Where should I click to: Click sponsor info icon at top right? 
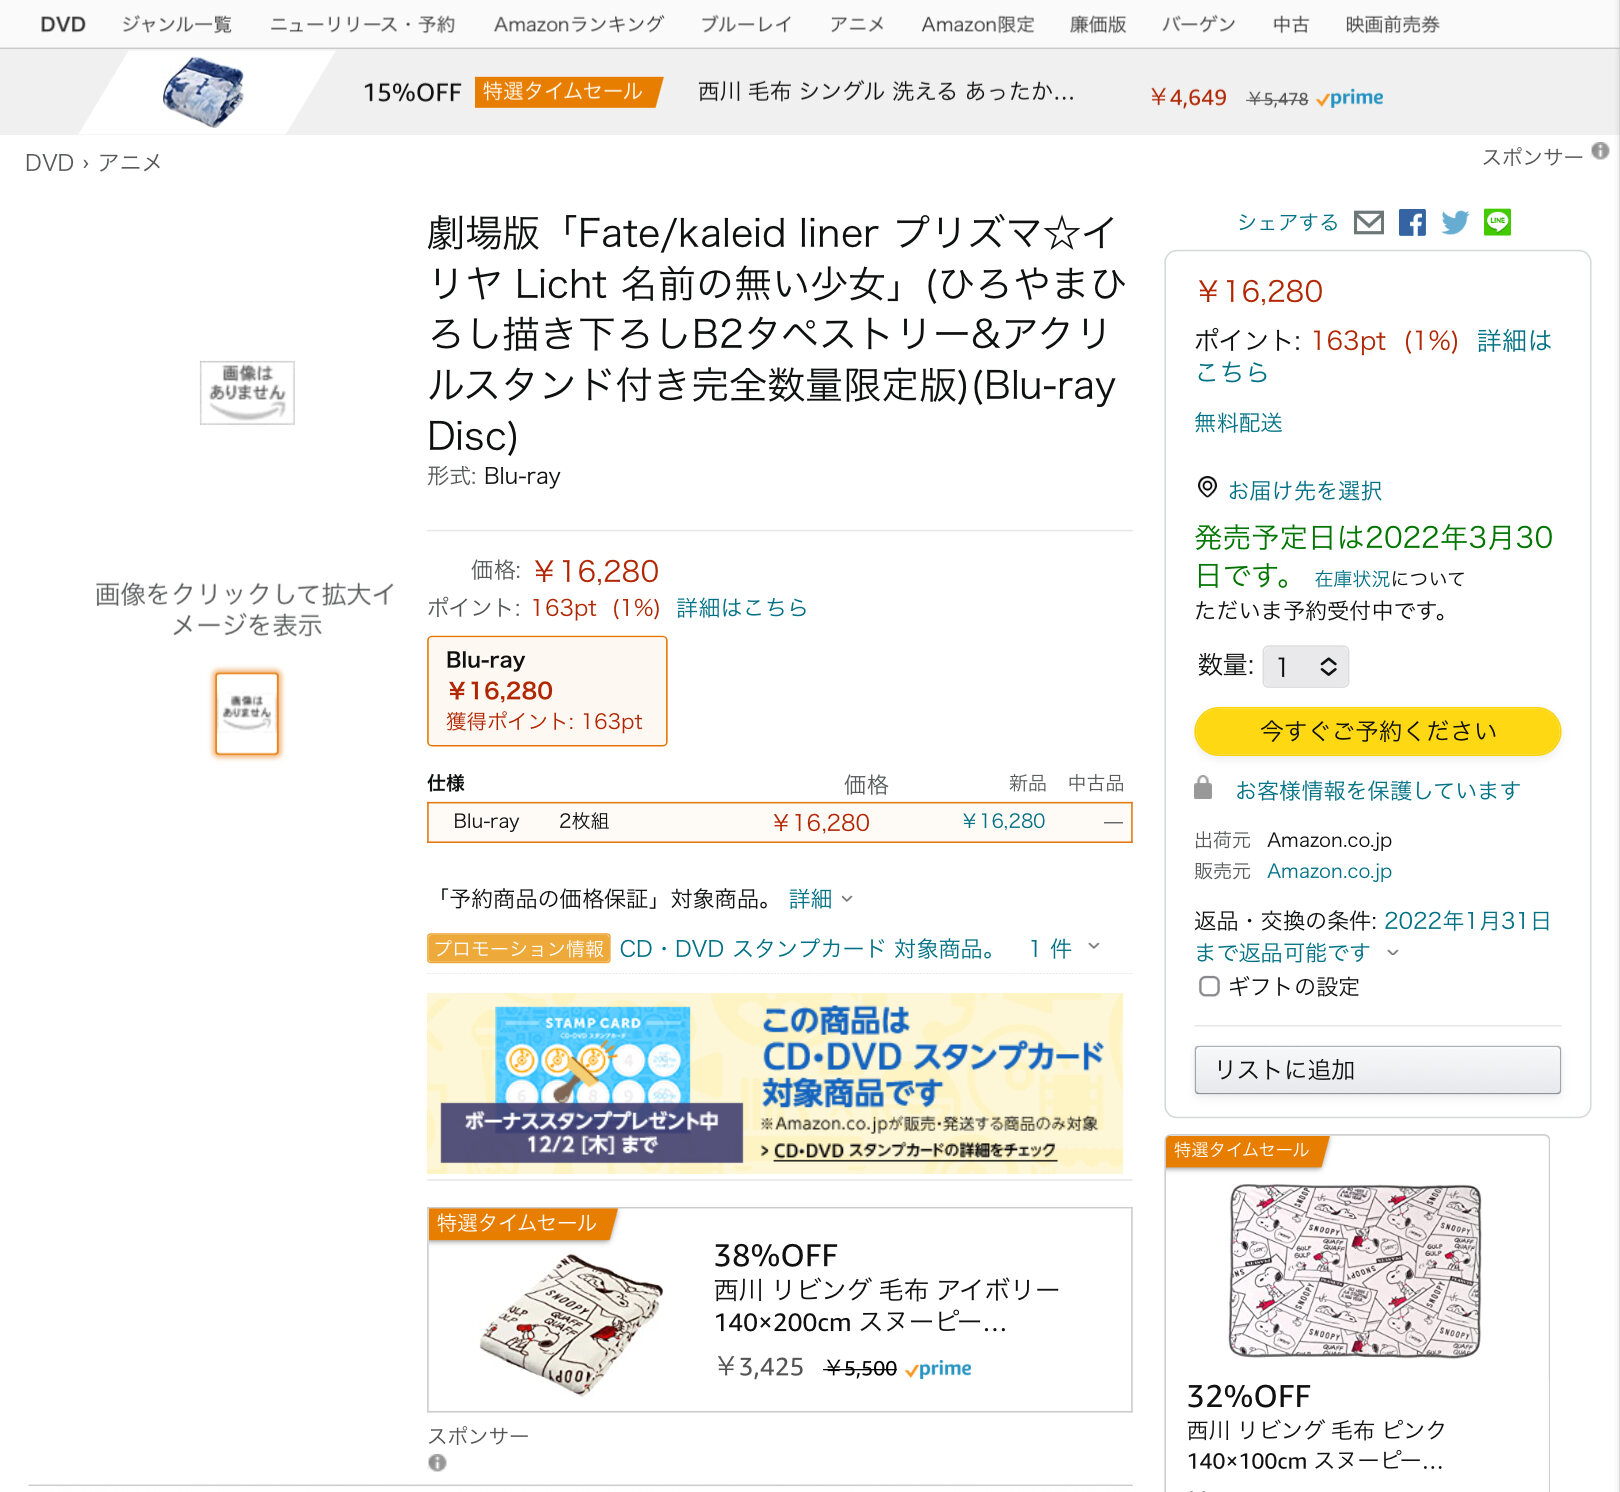(1600, 151)
